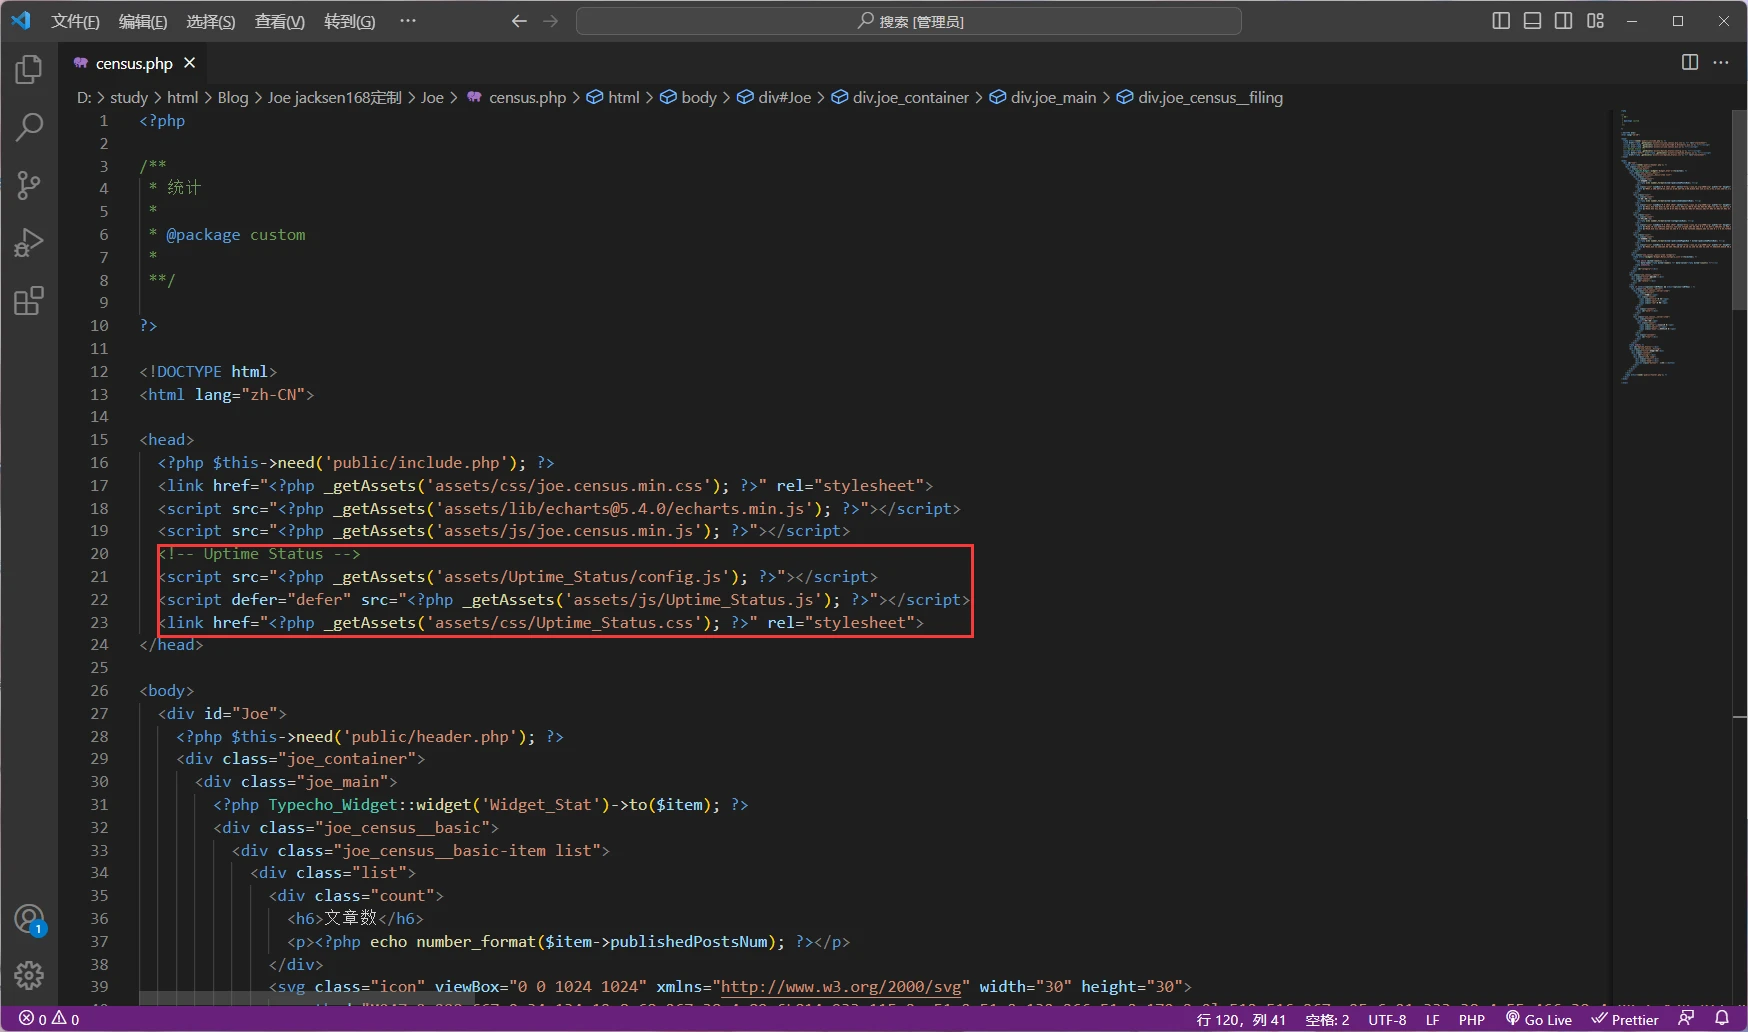Image resolution: width=1748 pixels, height=1032 pixels.
Task: Open the notifications bell icon
Action: [x=1722, y=1019]
